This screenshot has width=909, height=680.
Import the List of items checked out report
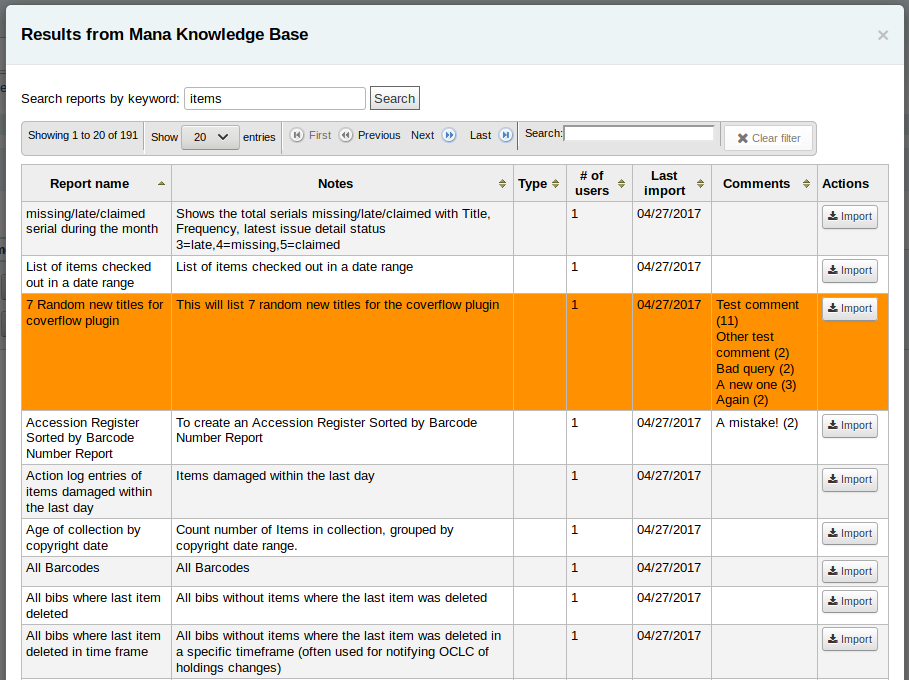849,271
